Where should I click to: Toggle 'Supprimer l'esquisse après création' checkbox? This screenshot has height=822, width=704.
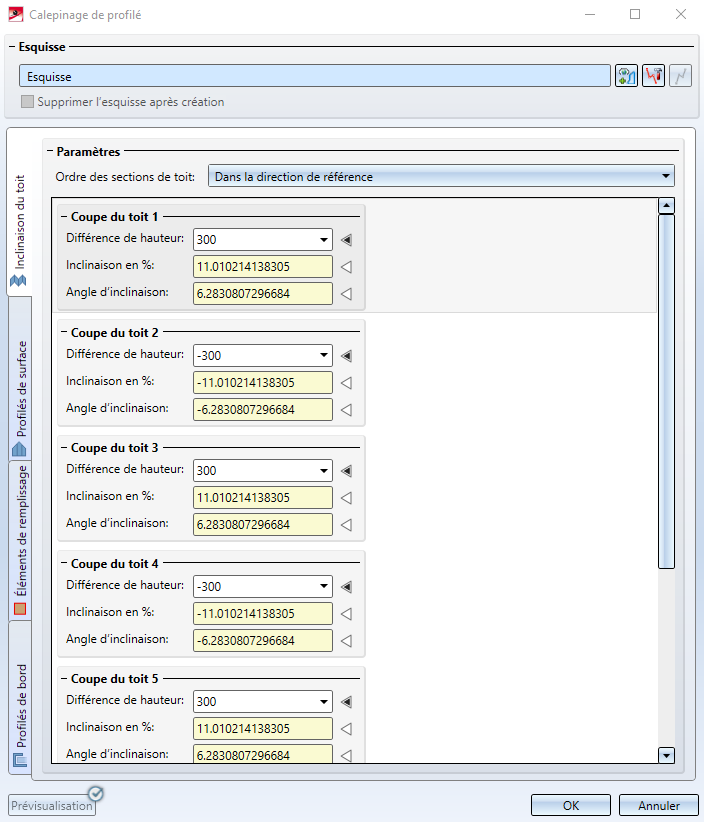(27, 102)
